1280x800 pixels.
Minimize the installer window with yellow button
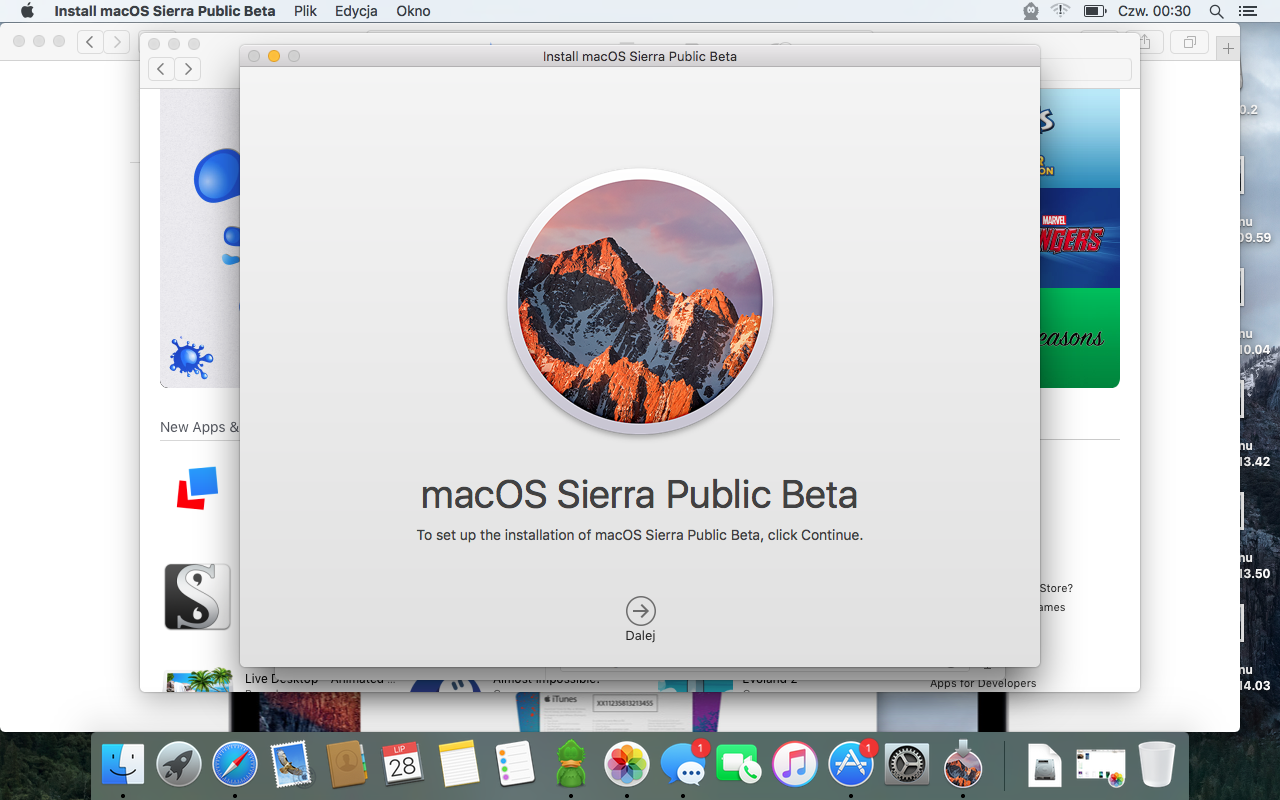(274, 56)
